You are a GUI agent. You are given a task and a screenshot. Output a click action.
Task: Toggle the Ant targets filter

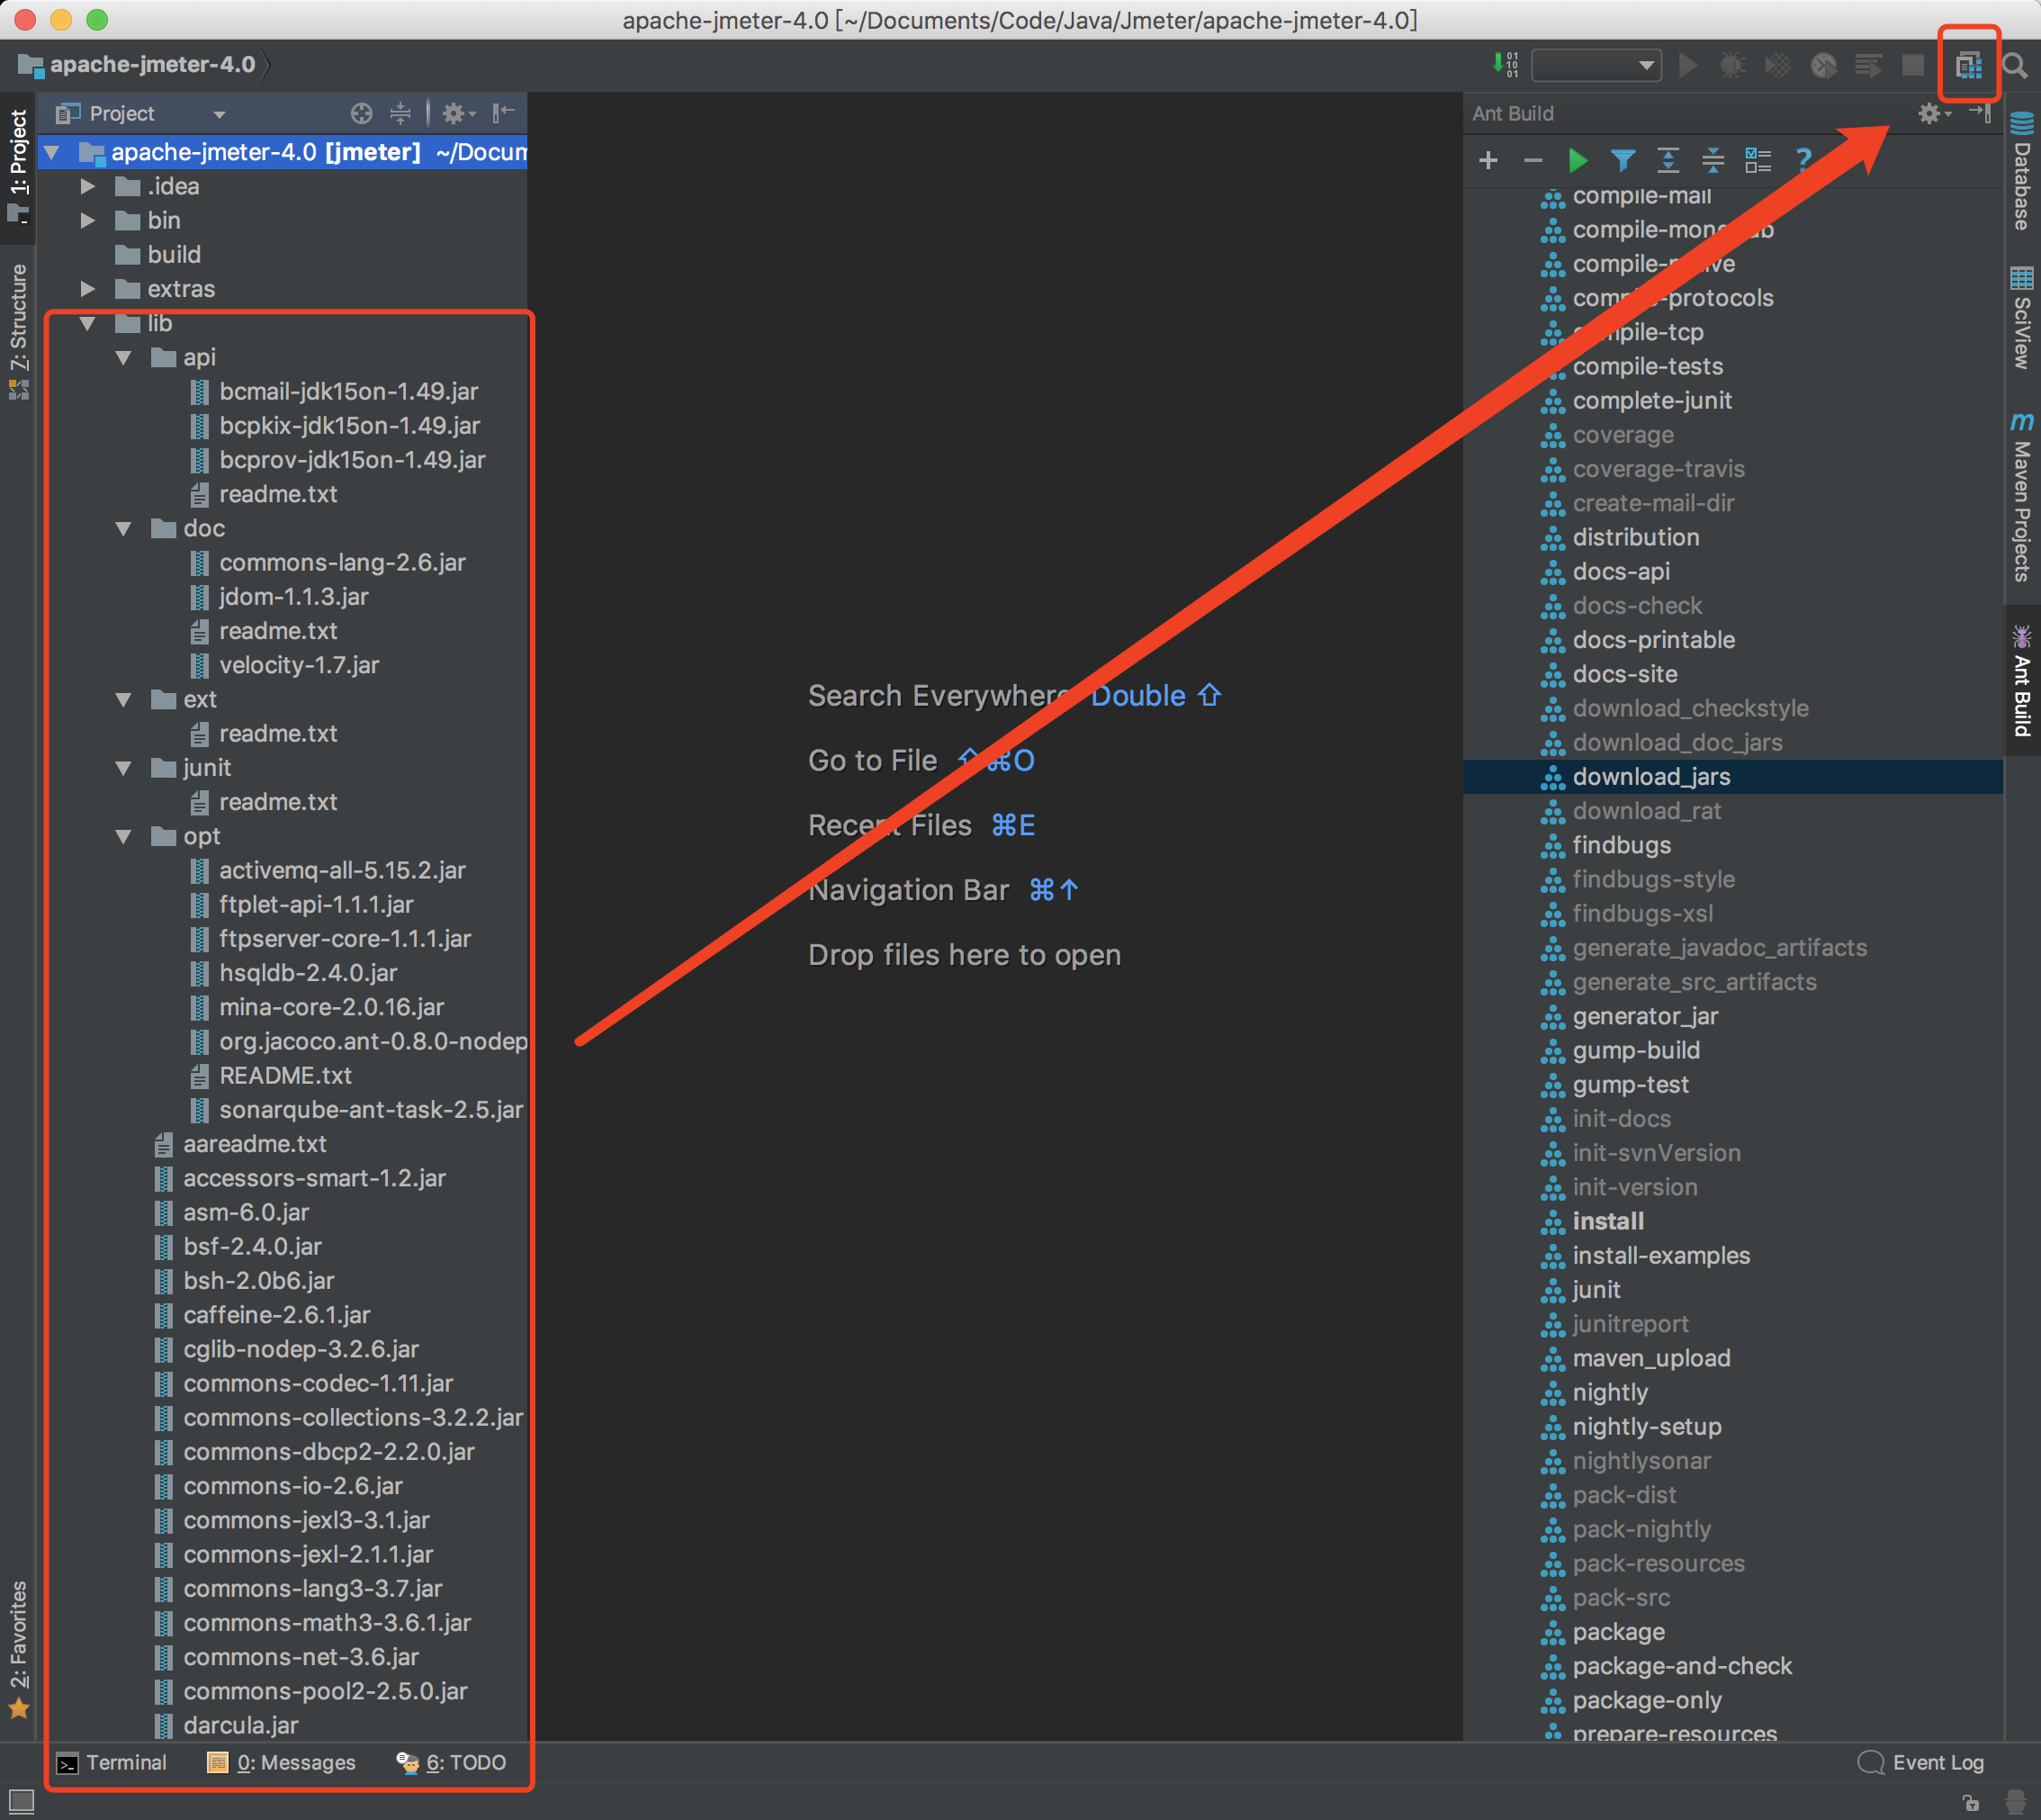coord(1623,160)
